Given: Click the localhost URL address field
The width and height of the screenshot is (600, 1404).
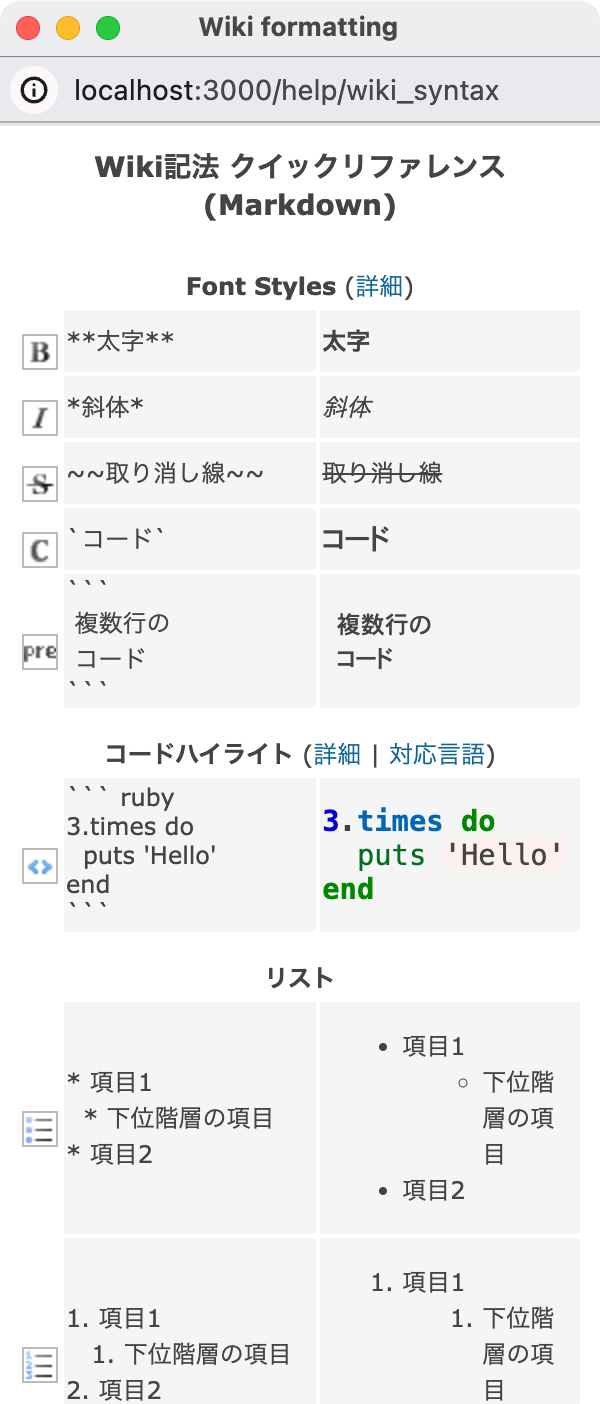Looking at the screenshot, I should point(286,91).
